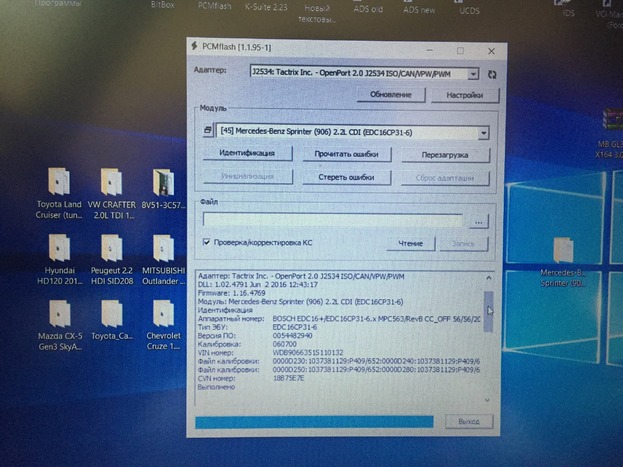The height and width of the screenshot is (467, 623).
Task: Toggle the Проверка/корректировка КС checkbox
Action: tap(206, 241)
